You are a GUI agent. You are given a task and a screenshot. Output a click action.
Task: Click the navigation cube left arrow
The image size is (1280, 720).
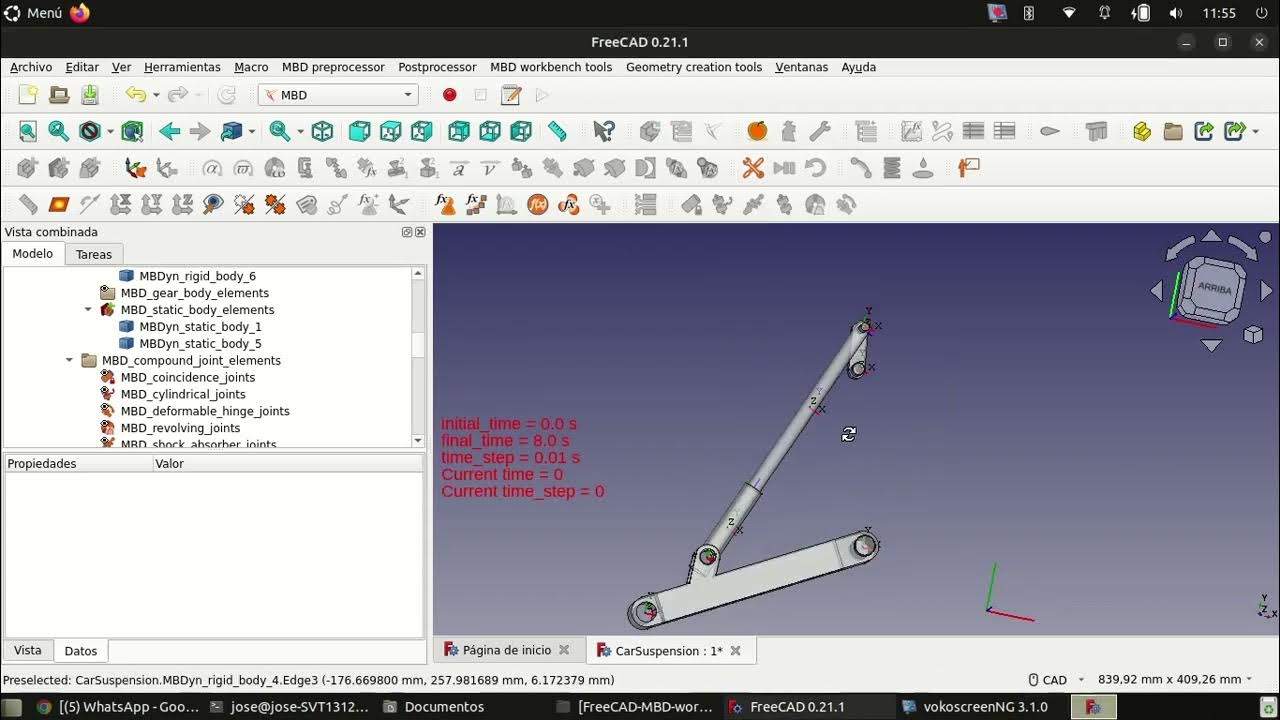(x=1157, y=290)
